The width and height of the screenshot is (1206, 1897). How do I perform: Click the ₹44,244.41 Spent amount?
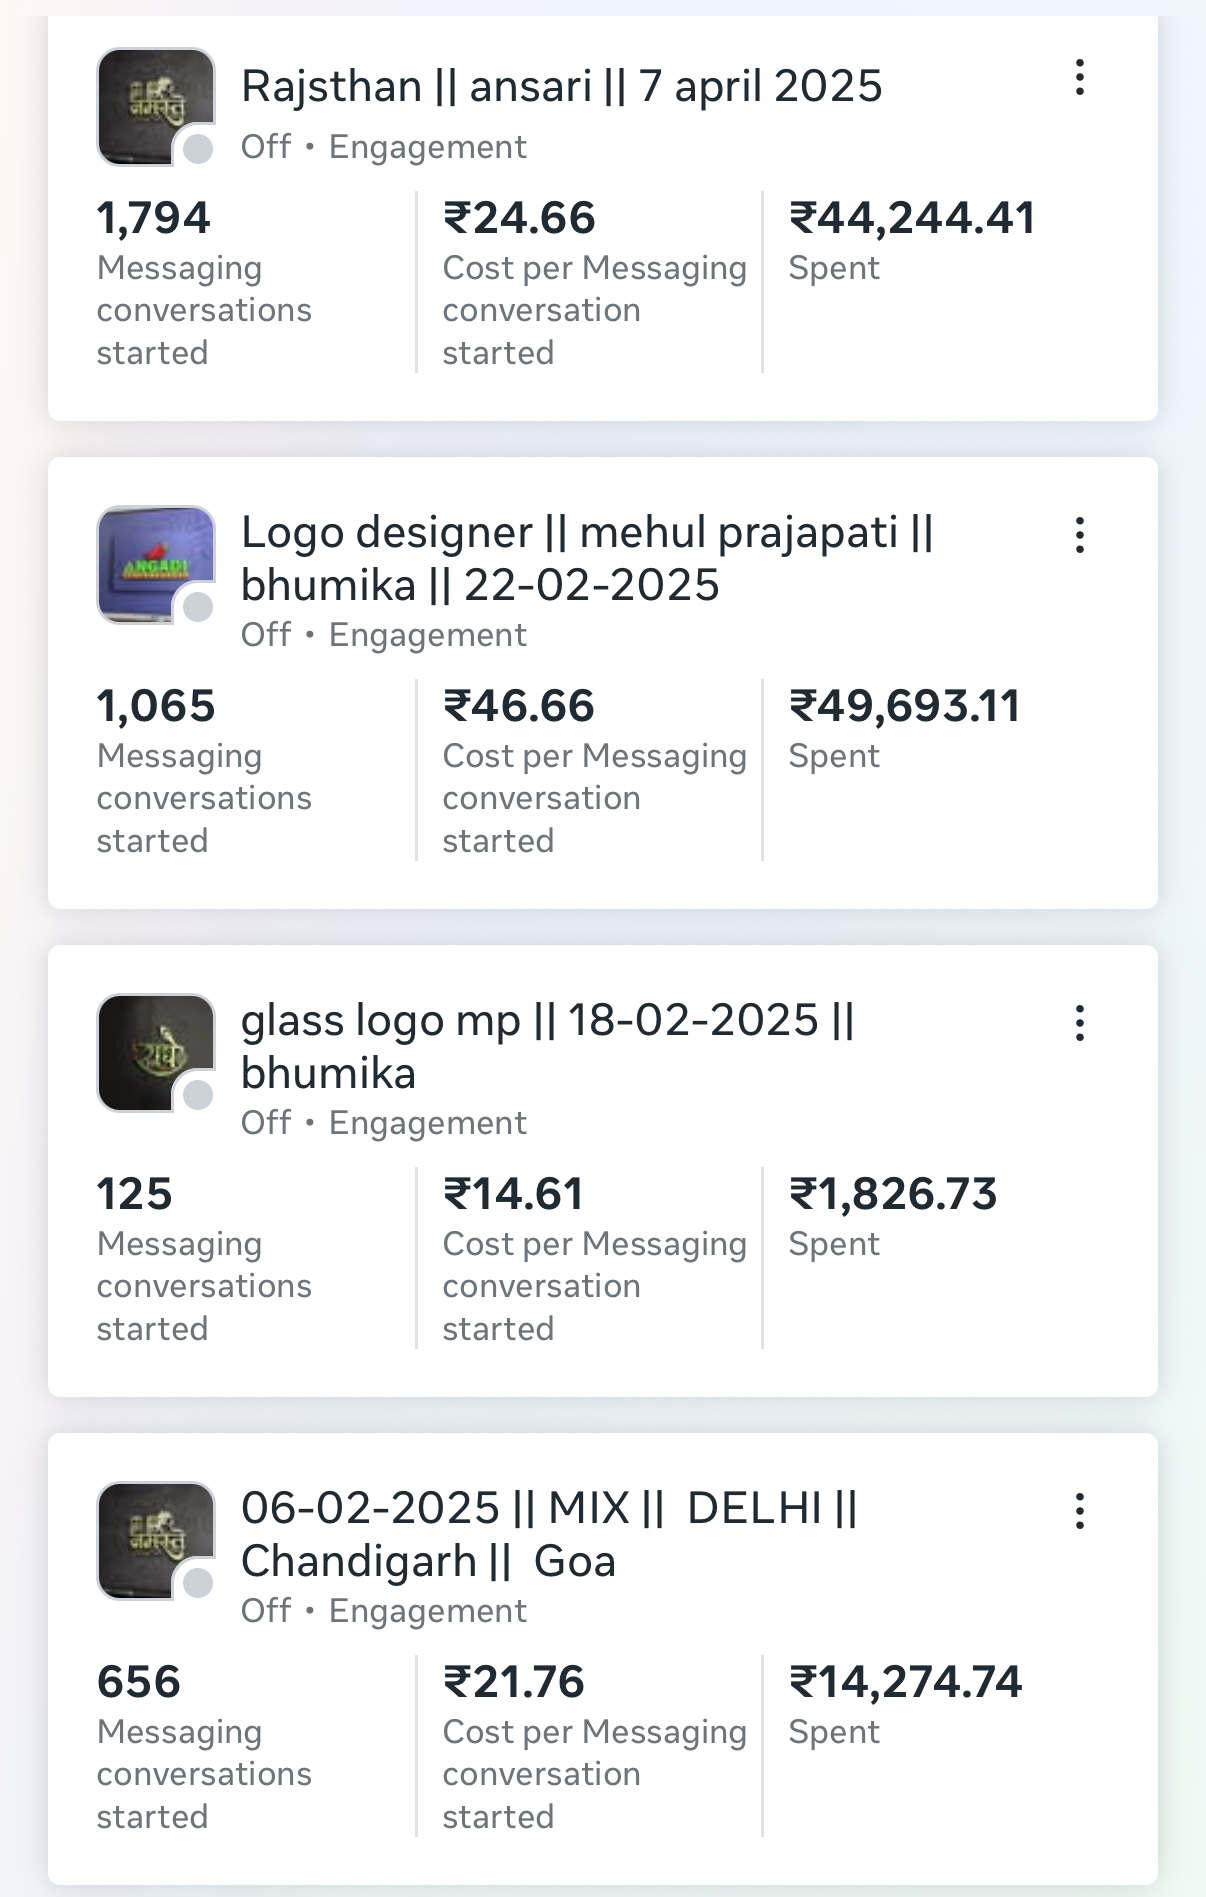[x=912, y=219]
